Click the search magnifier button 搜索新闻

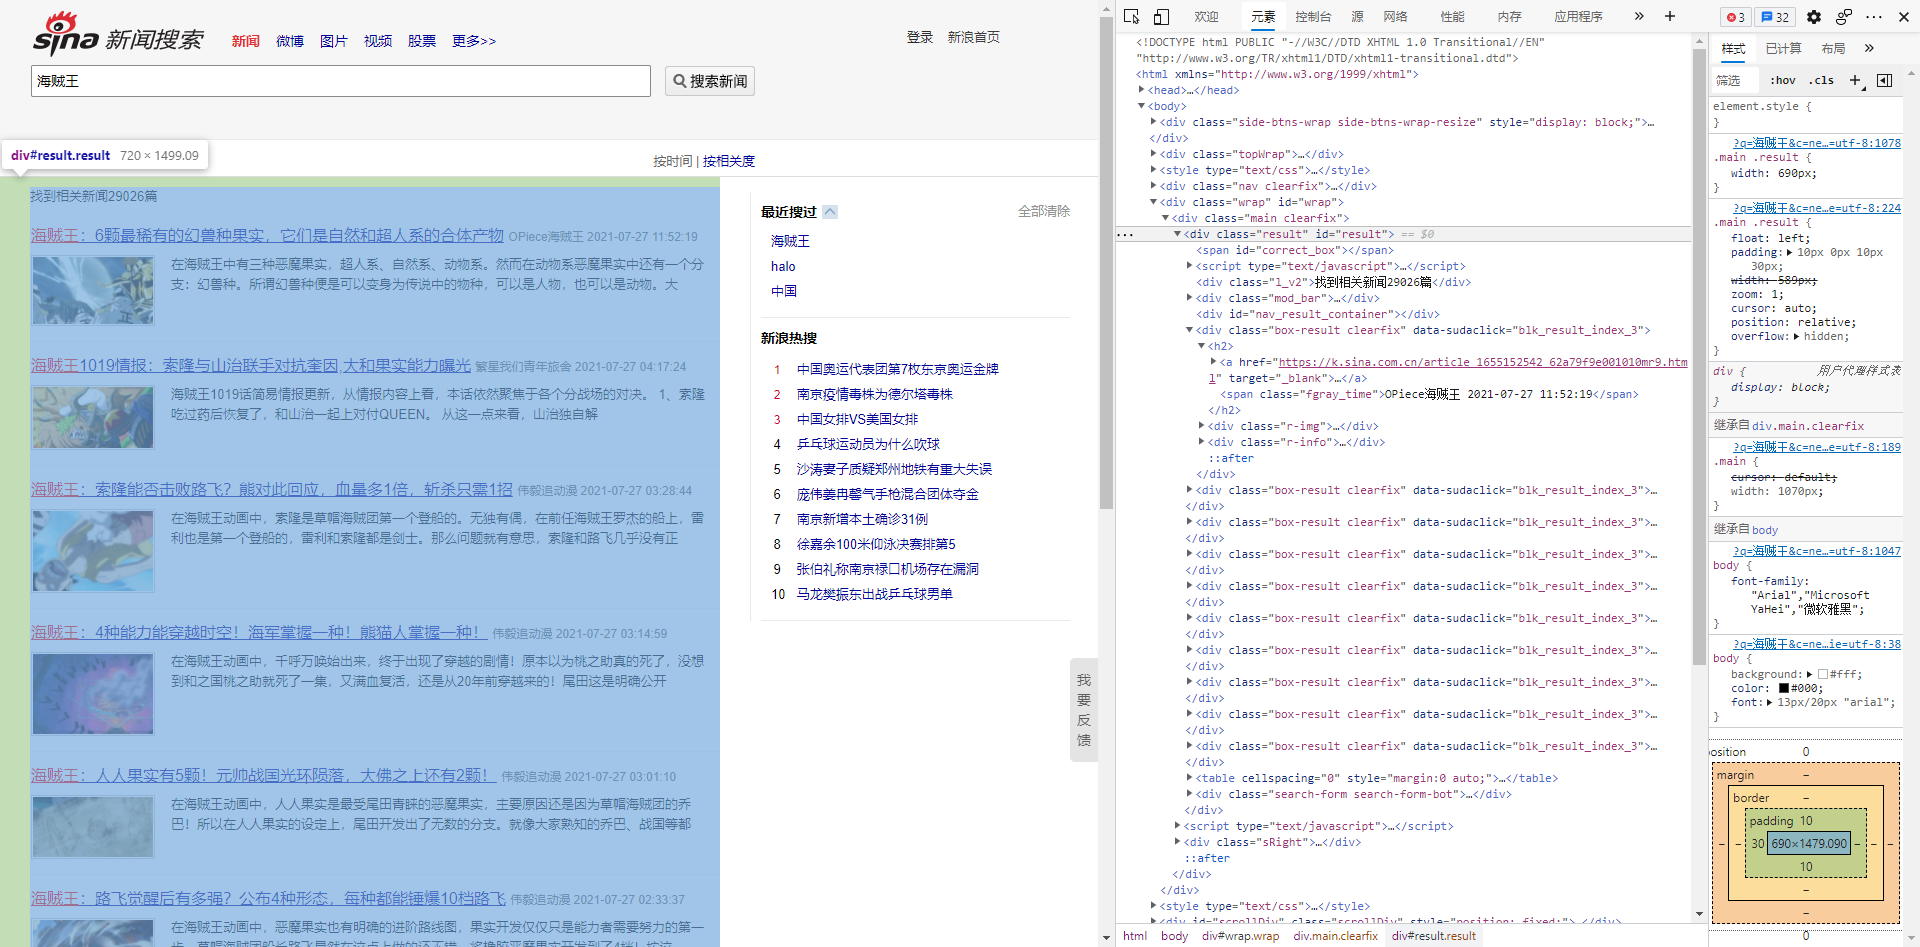tap(710, 81)
